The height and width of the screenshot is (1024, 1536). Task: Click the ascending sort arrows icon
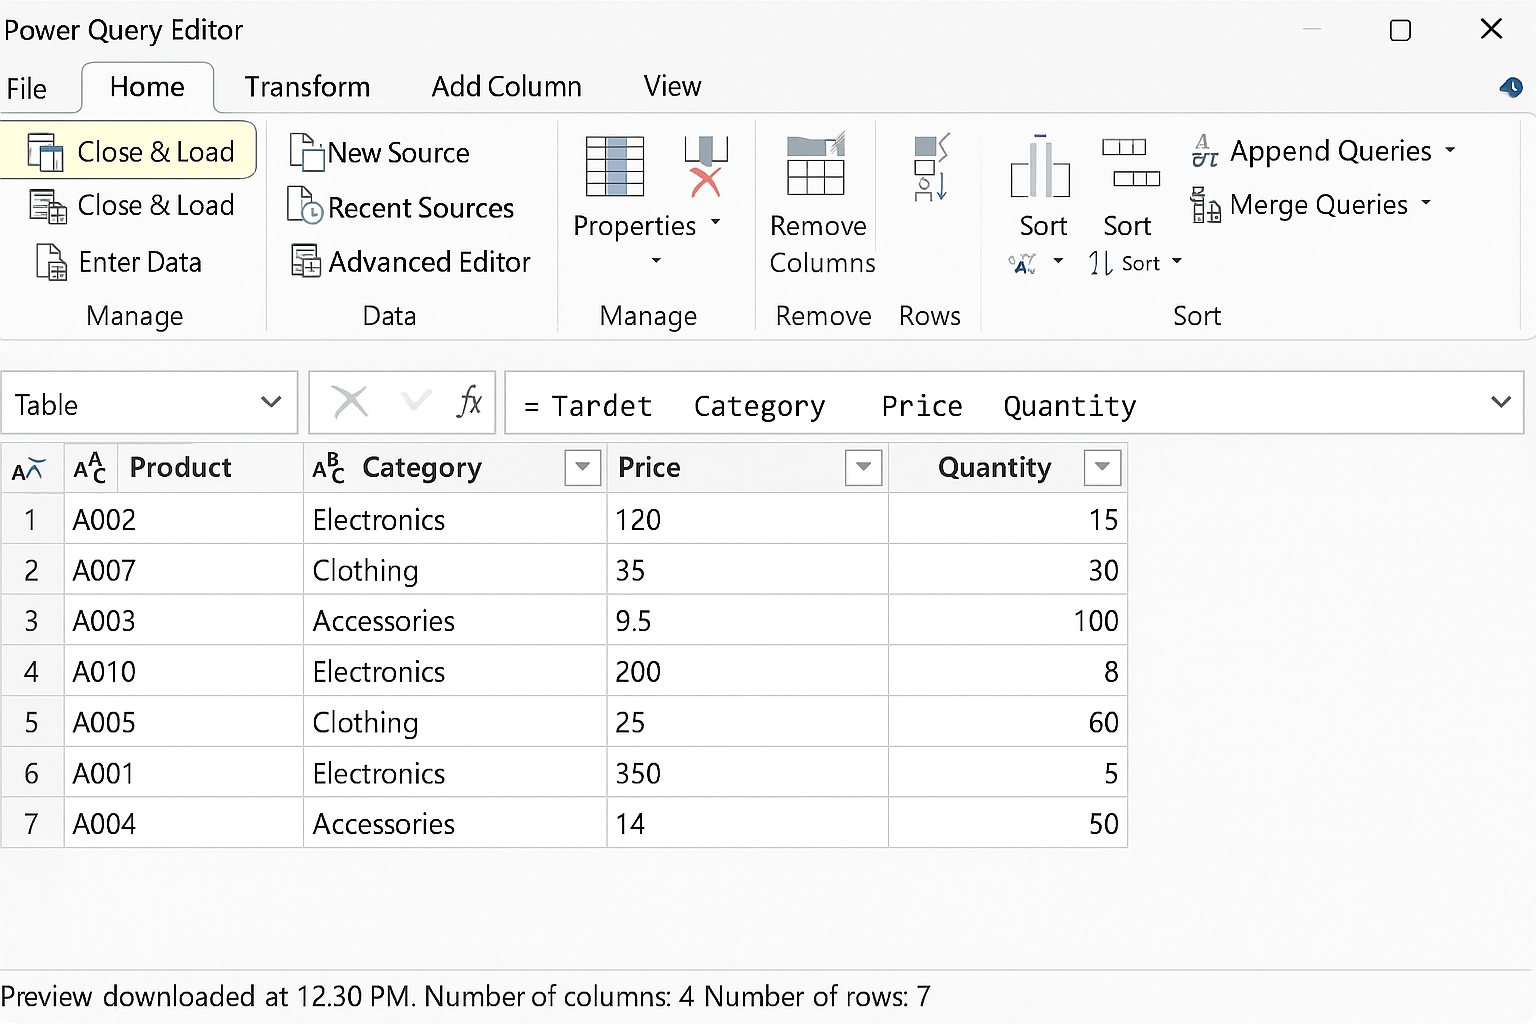tap(1101, 263)
